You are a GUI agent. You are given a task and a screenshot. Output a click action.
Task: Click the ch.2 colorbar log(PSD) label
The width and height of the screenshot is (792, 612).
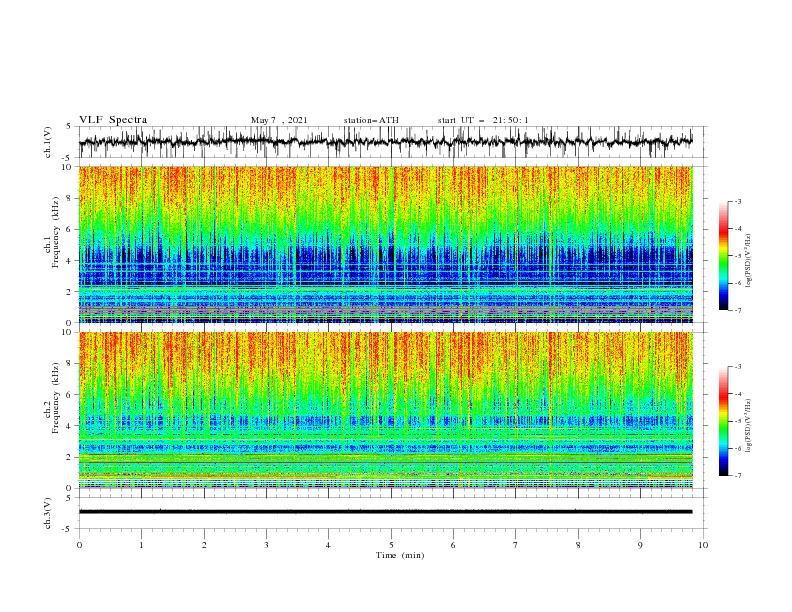coord(748,426)
